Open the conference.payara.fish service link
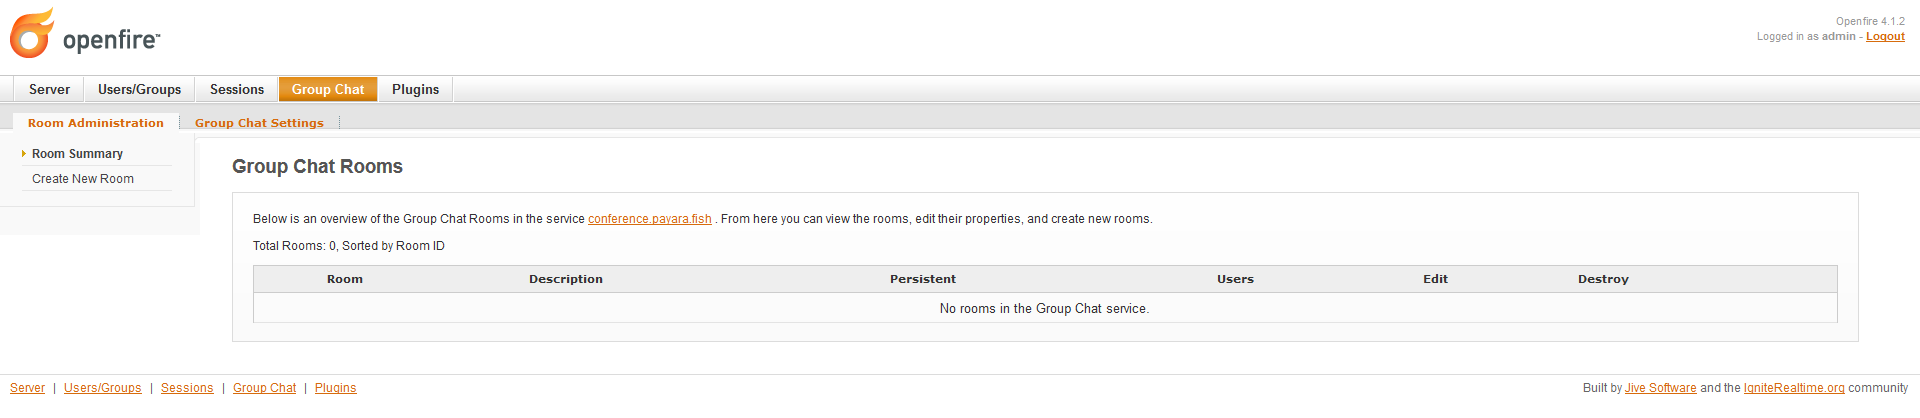This screenshot has height=418, width=1920. [650, 219]
